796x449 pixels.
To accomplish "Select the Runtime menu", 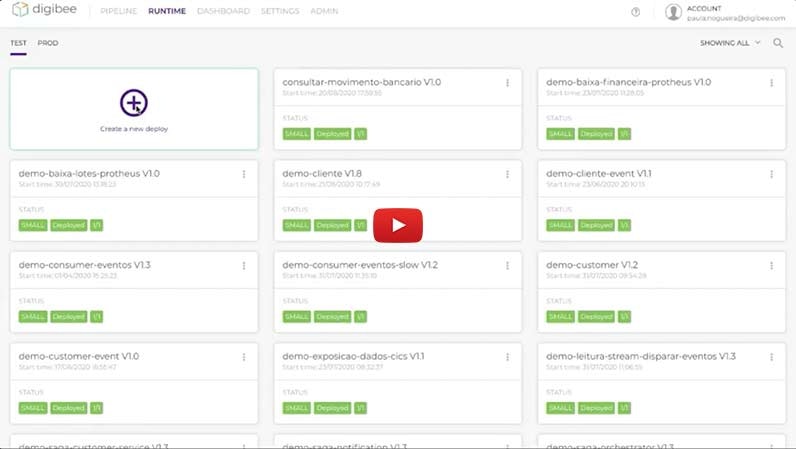I will [x=167, y=11].
